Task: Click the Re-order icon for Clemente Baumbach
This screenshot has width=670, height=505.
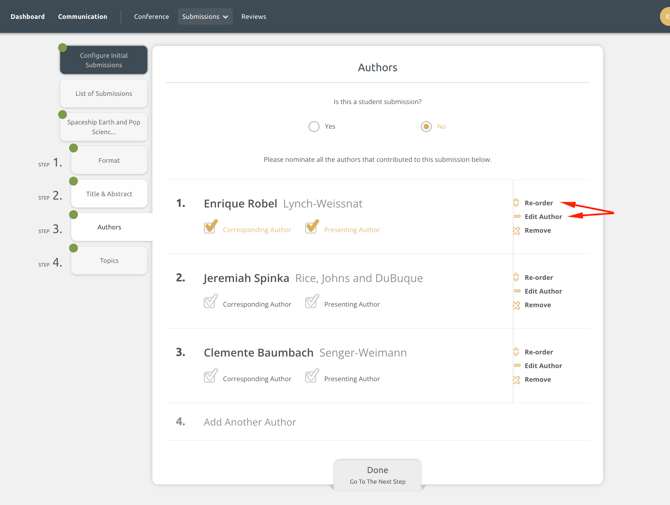Action: 517,352
